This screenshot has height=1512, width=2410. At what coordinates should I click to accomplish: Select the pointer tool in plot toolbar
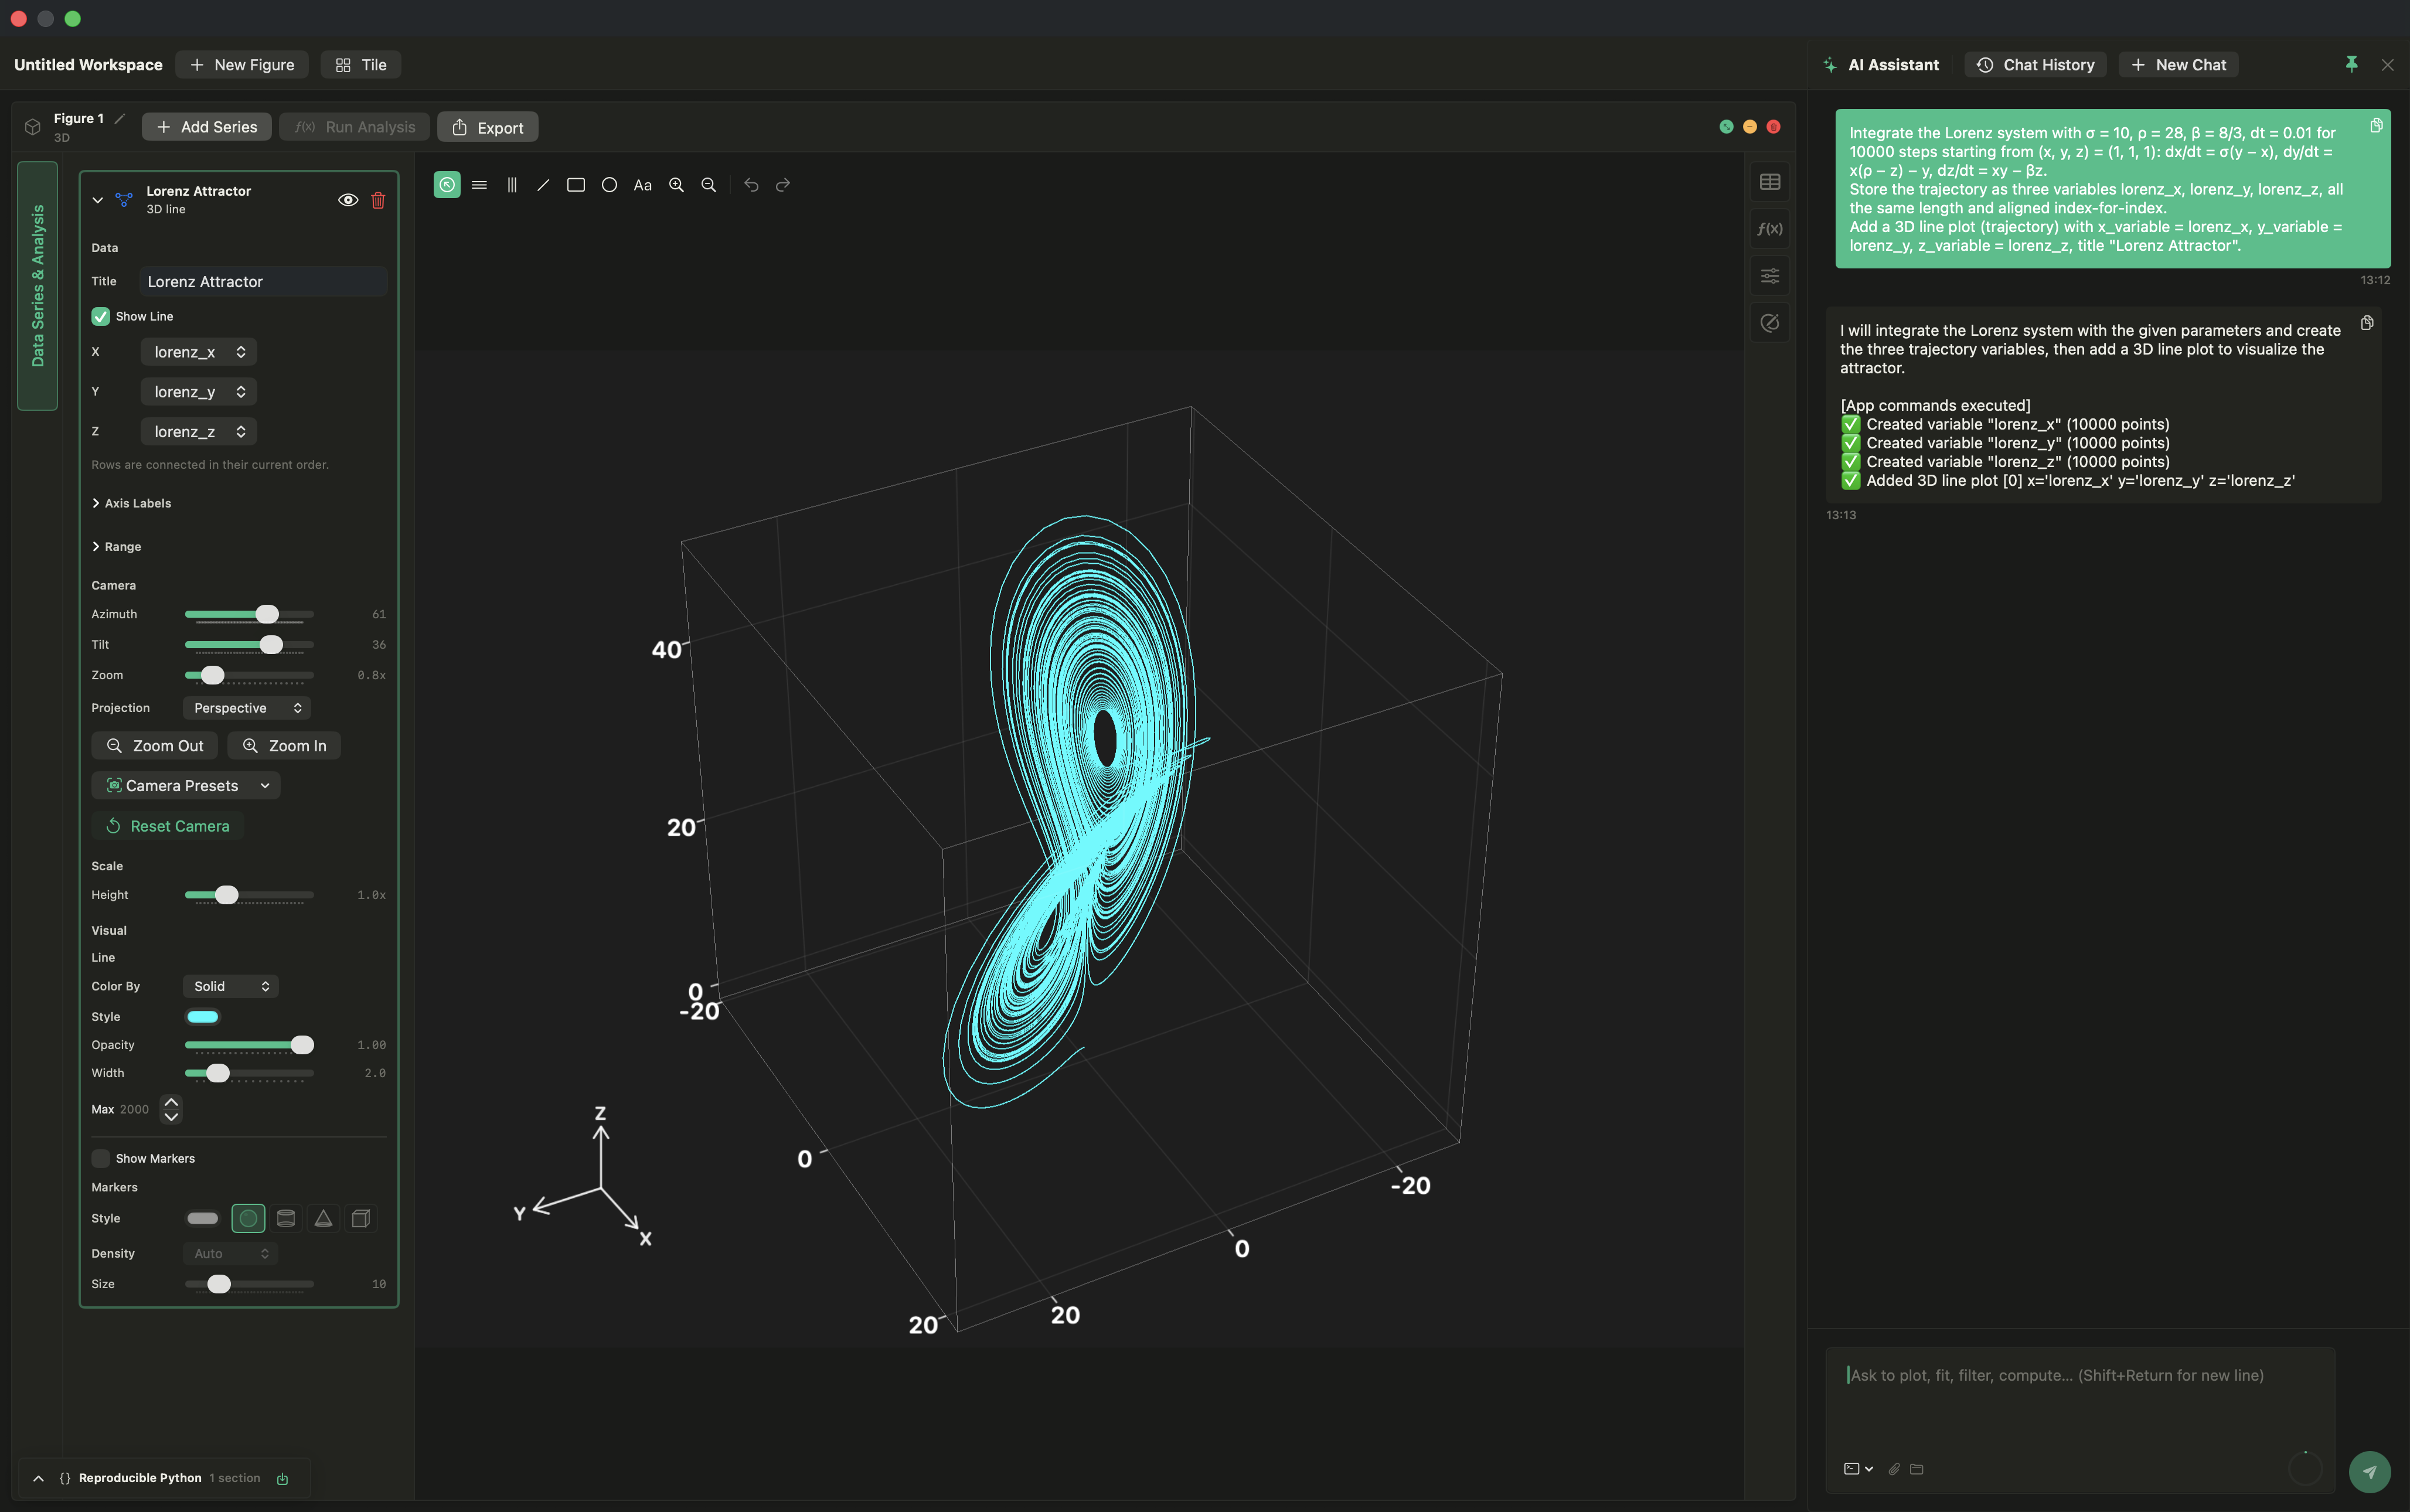[x=447, y=185]
